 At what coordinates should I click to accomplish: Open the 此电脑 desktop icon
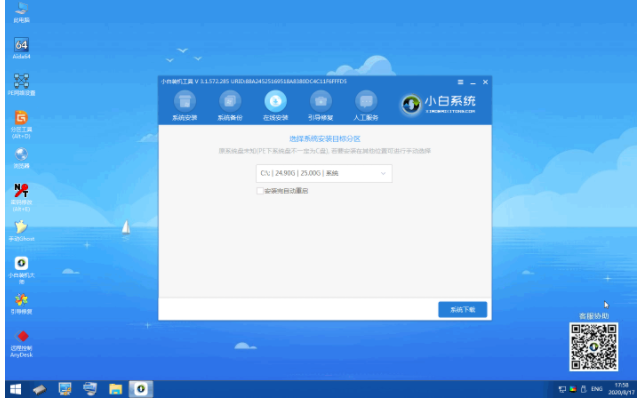[21, 12]
